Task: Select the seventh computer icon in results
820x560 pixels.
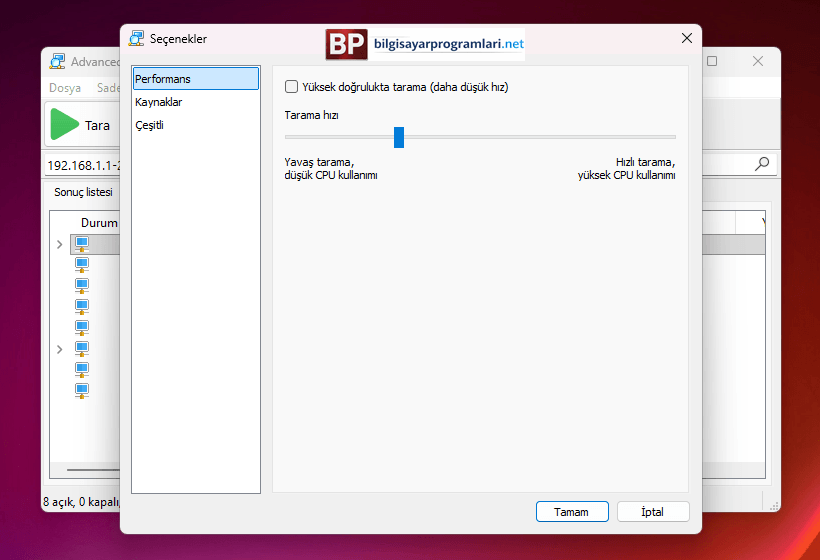Action: 82,370
